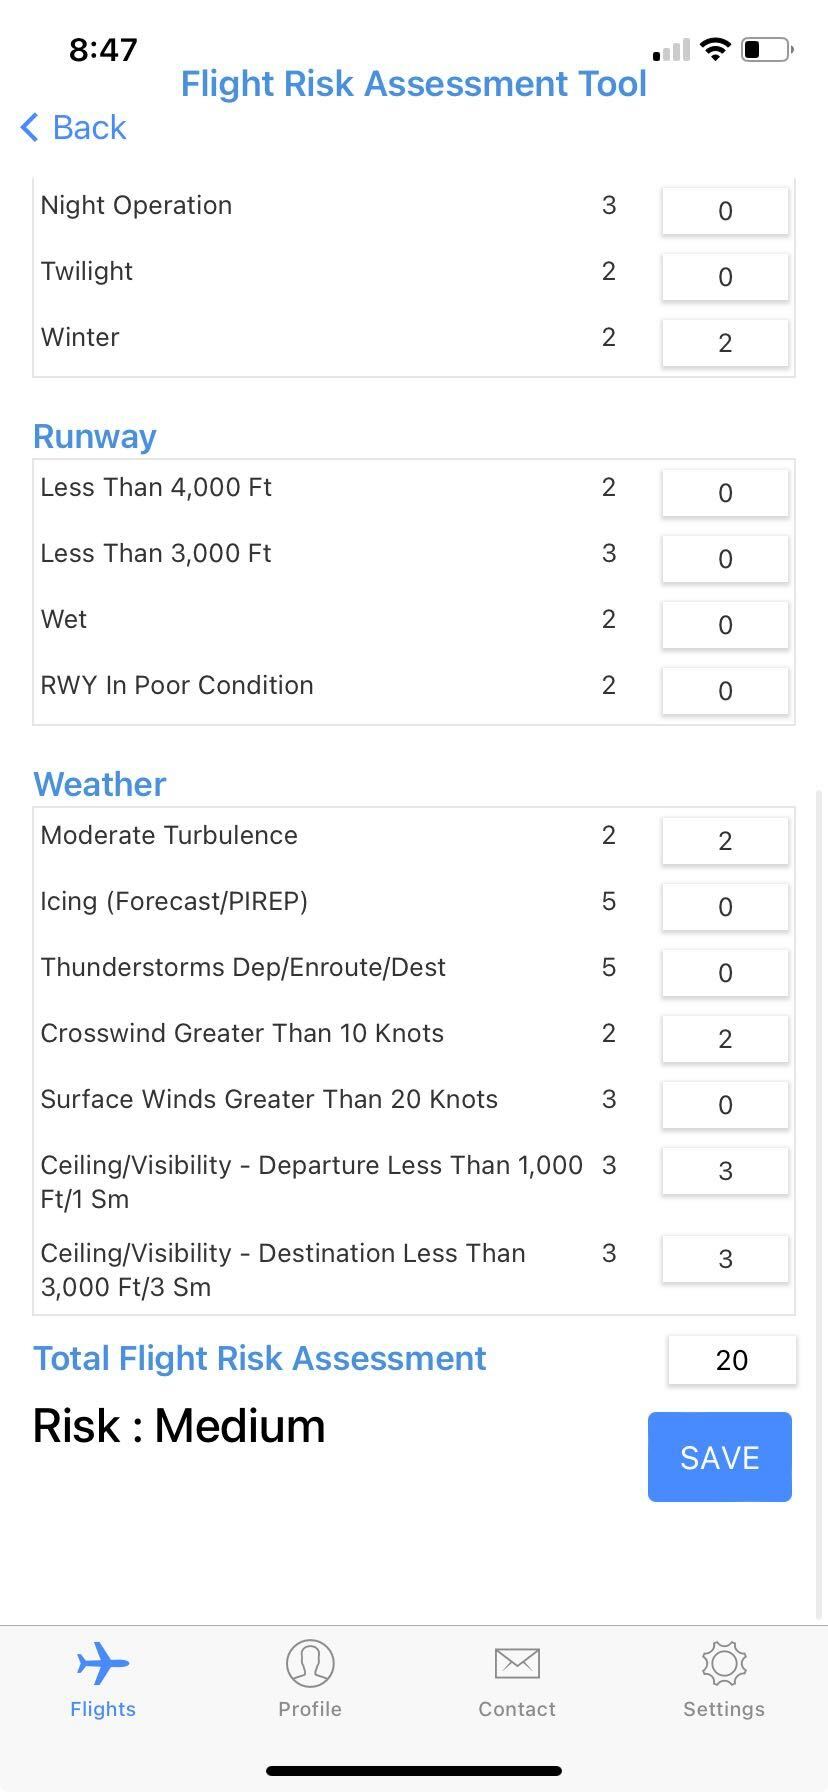This screenshot has height=1792, width=828.
Task: Select the Total Flight Risk Assessment field
Action: point(732,1360)
